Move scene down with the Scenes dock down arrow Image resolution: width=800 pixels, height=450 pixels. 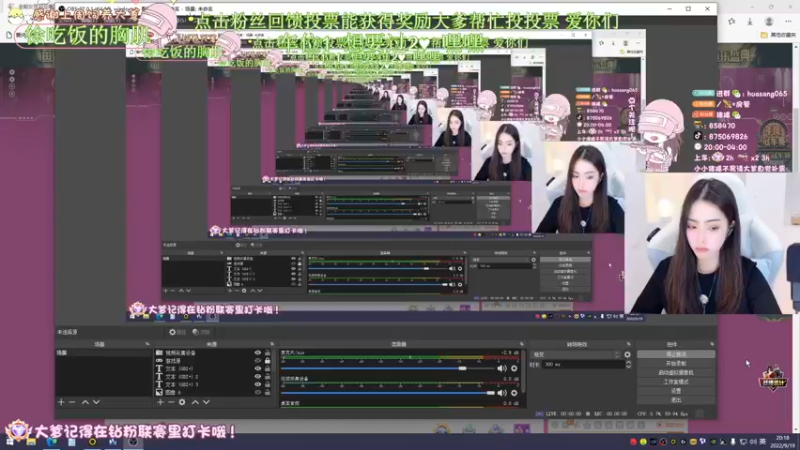click(96, 402)
